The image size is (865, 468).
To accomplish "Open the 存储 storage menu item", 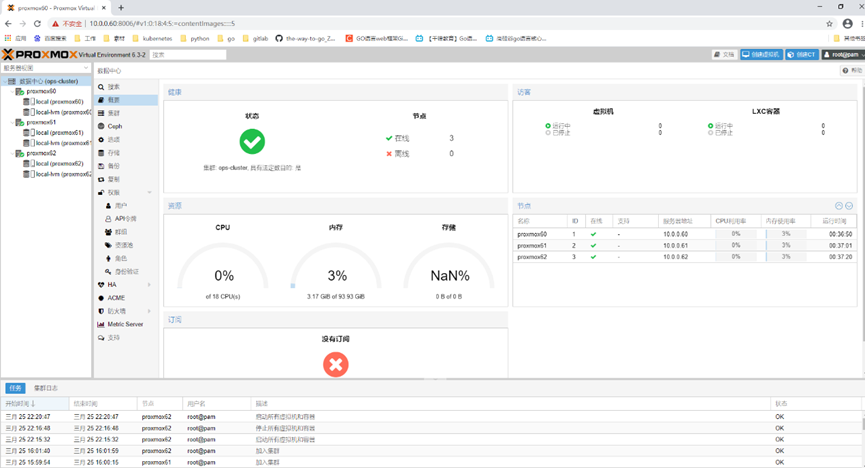I will coord(126,153).
